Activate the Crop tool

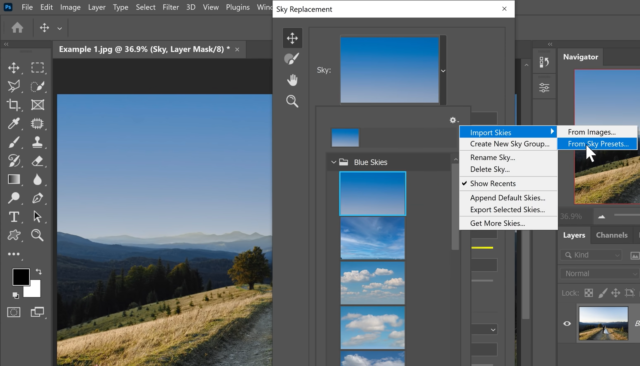(x=13, y=105)
